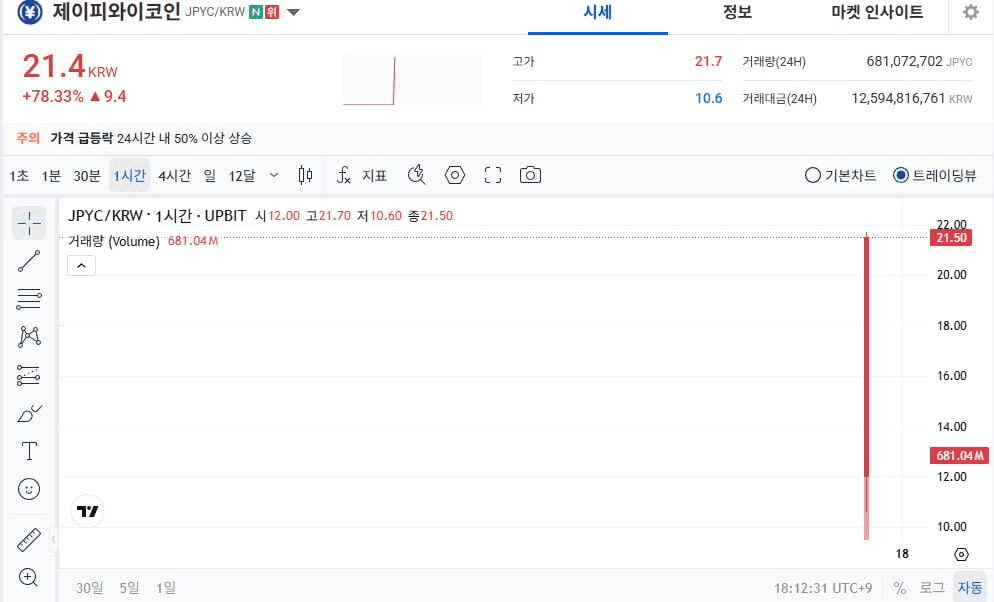Click the alert/replay clock icon
Screen dimensions: 994x602
pyautogui.click(x=416, y=175)
